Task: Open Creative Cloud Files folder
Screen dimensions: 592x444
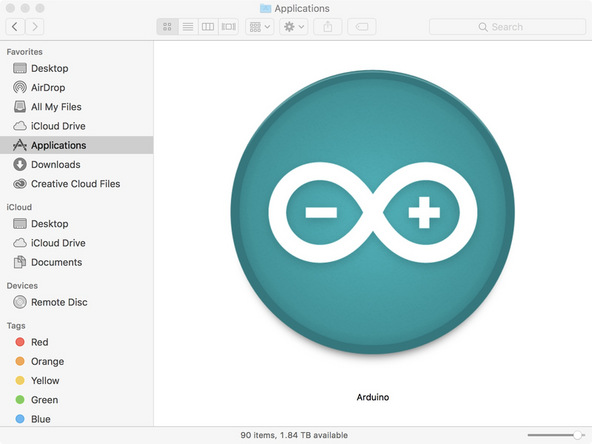Action: tap(76, 184)
